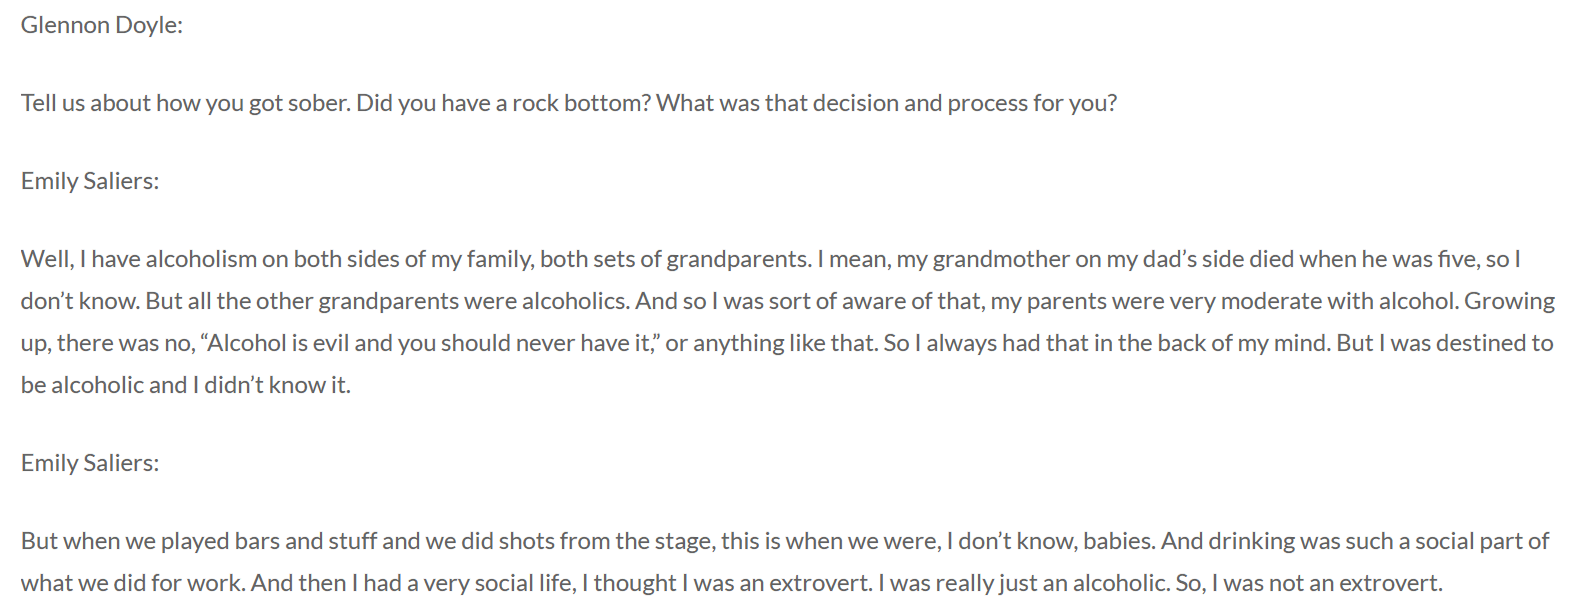
Task: Click the line "be alcoholic and I didn't know it."
Action: pos(185,385)
